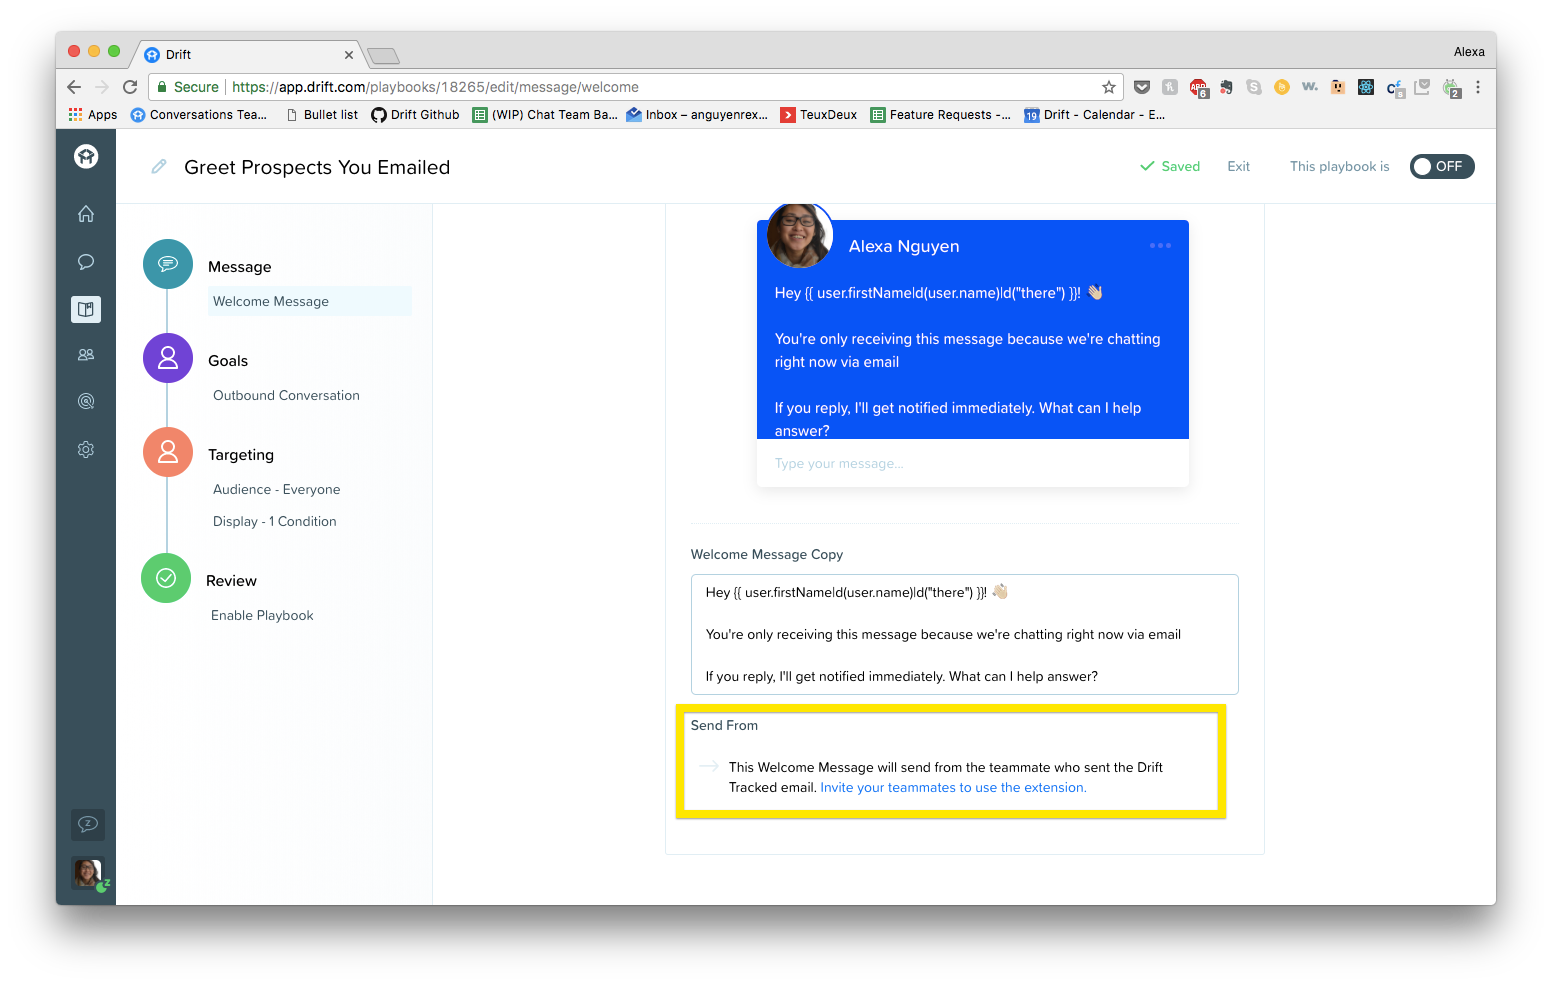
Task: Select Display - 1 Condition item
Action: click(x=275, y=521)
